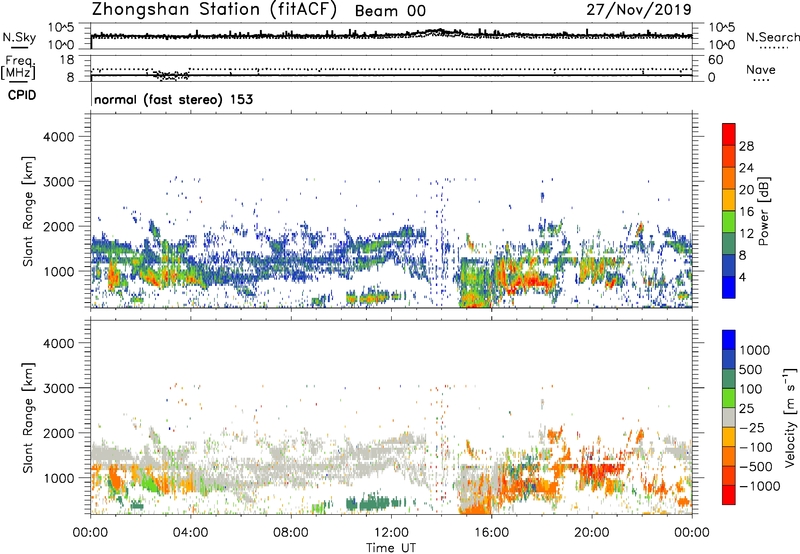
Task: Click the 'Power [dB]' colorbar label
Action: point(763,211)
